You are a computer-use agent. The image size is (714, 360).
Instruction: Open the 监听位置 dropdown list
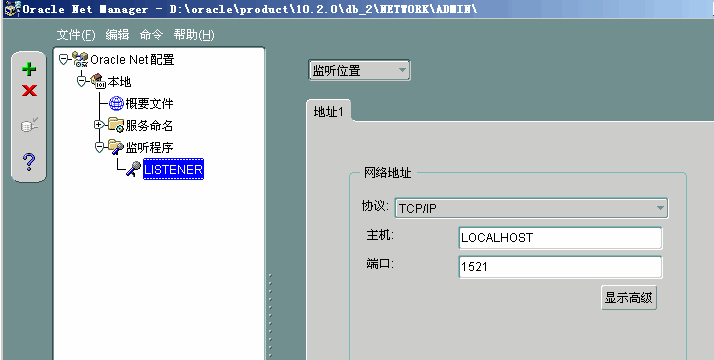point(359,70)
